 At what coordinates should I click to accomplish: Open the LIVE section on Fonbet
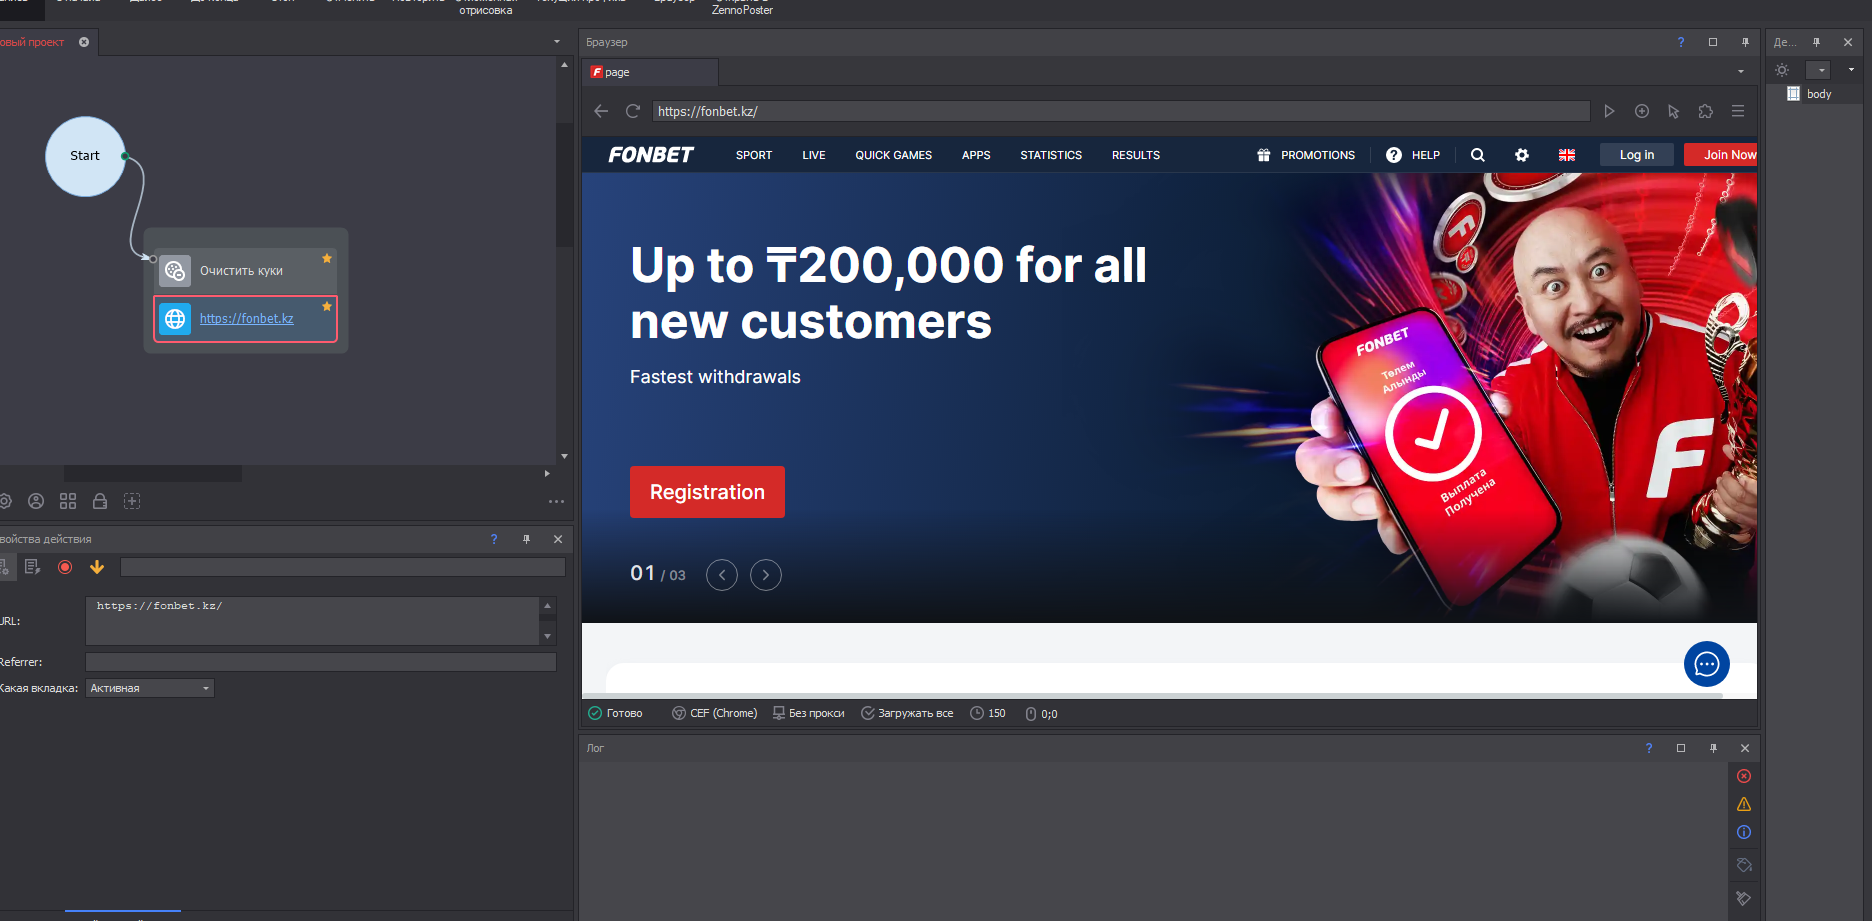[x=814, y=155]
